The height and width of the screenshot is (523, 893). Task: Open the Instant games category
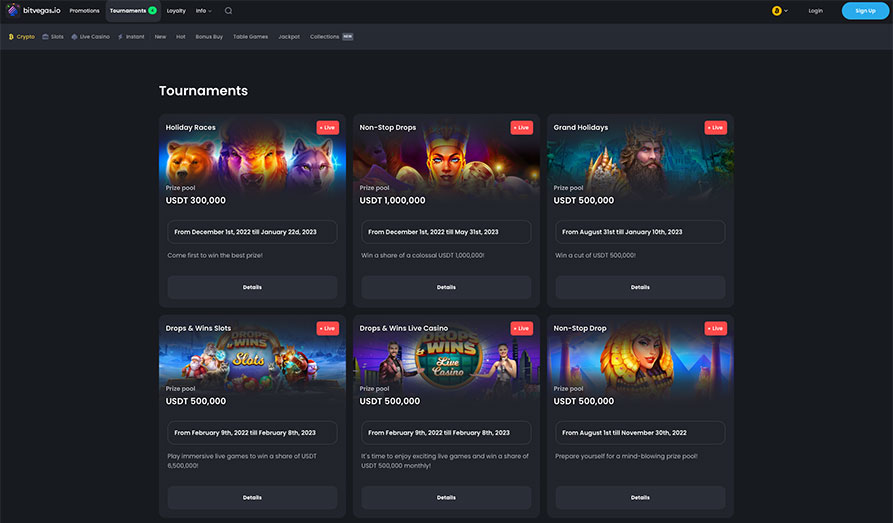coord(131,37)
